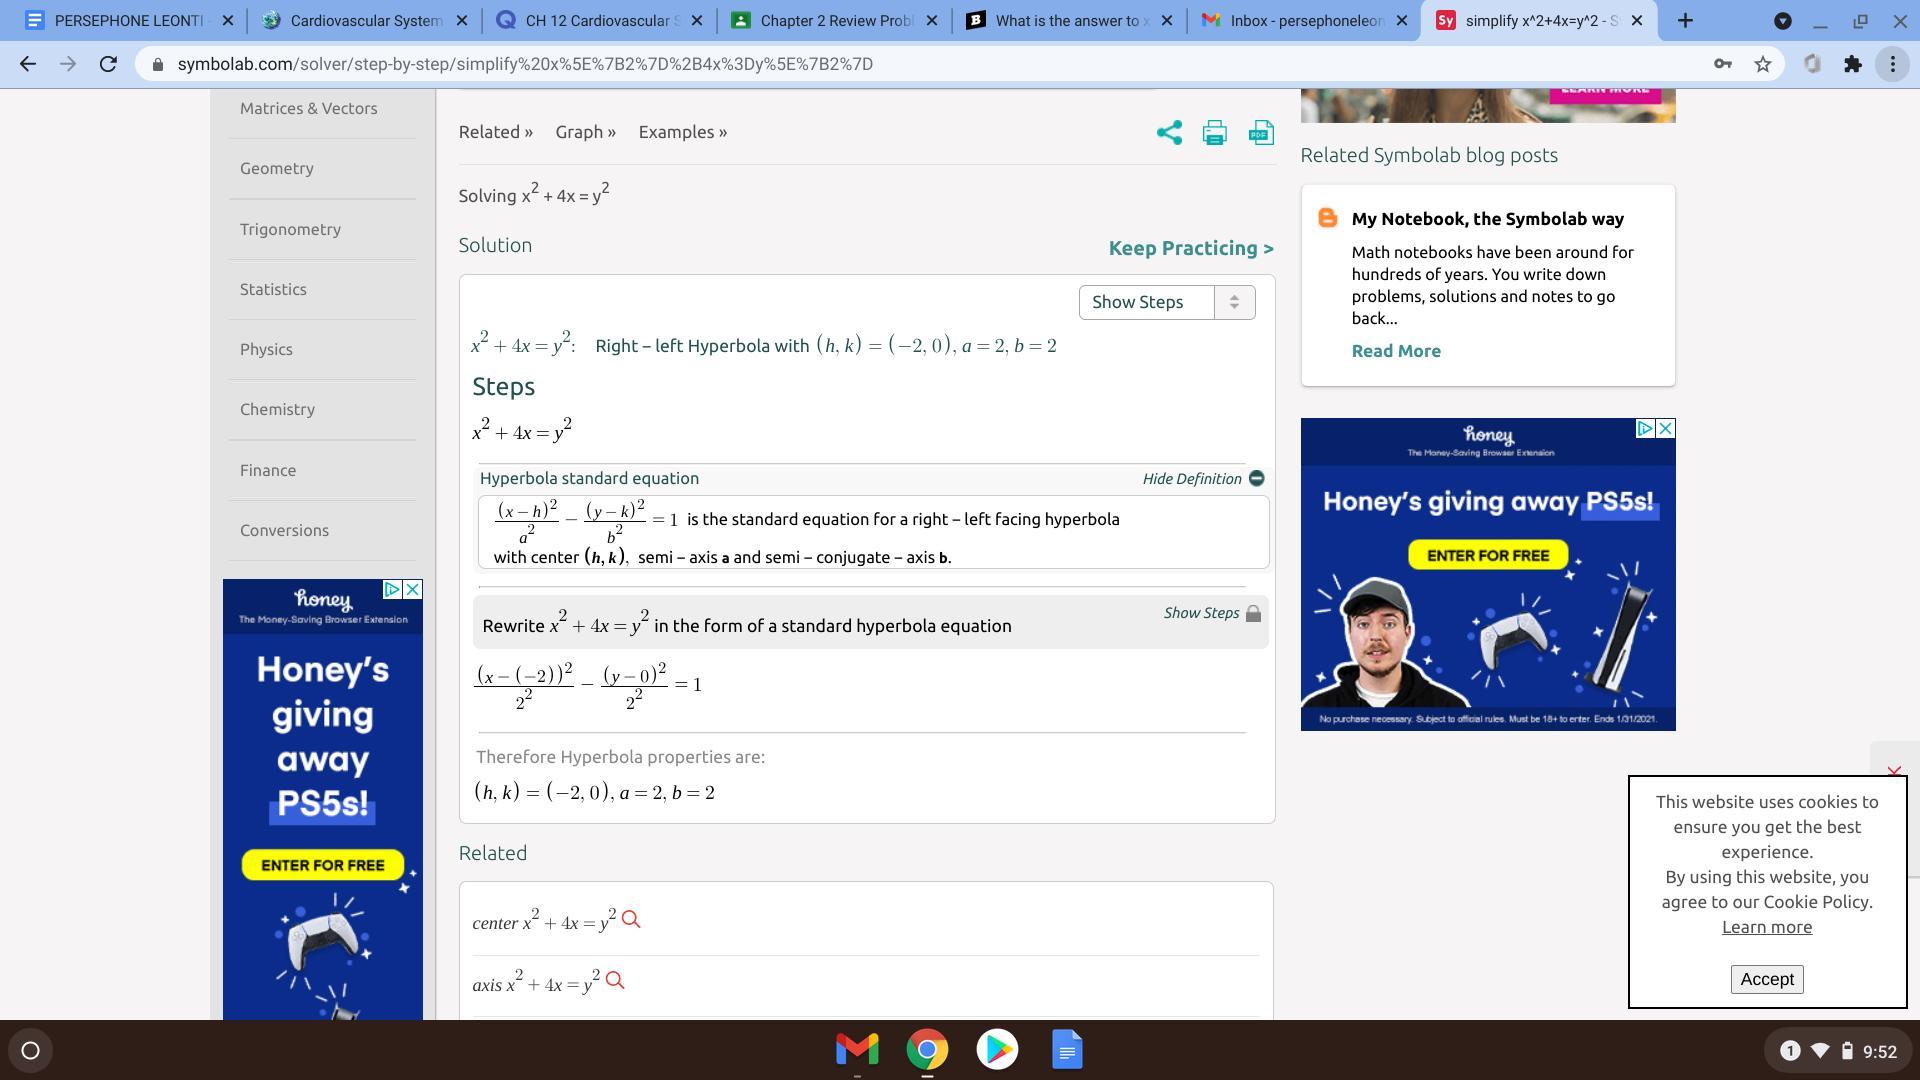The height and width of the screenshot is (1080, 1920).
Task: Open the Show Steps dropdown
Action: click(1166, 302)
